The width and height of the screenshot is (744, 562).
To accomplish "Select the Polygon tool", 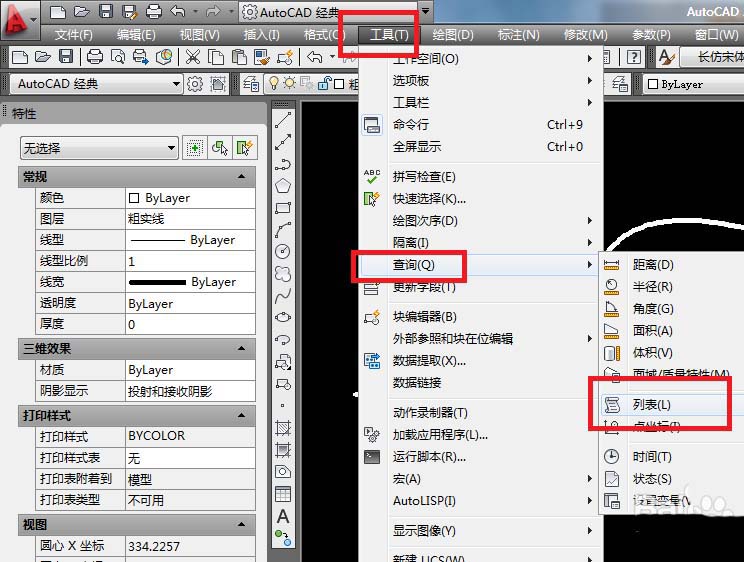I will [283, 186].
